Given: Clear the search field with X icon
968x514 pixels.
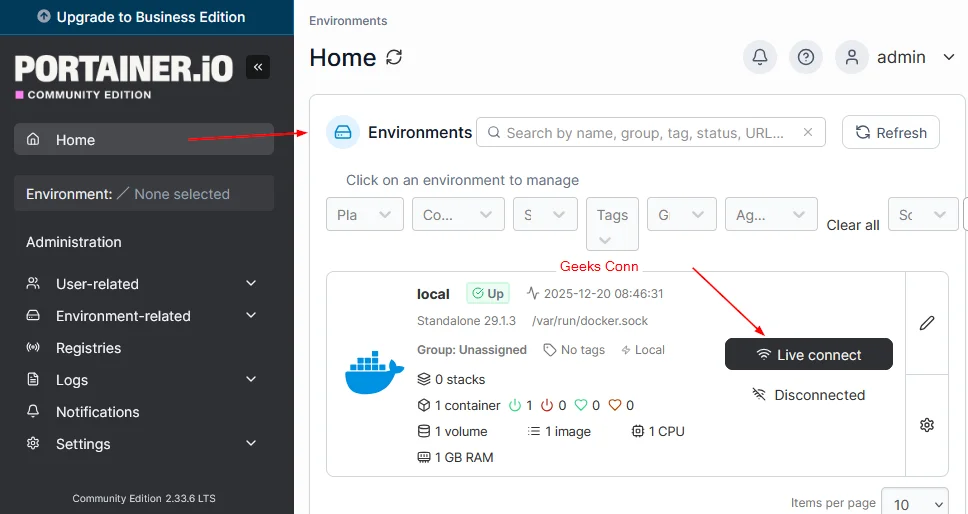Looking at the screenshot, I should [x=808, y=132].
